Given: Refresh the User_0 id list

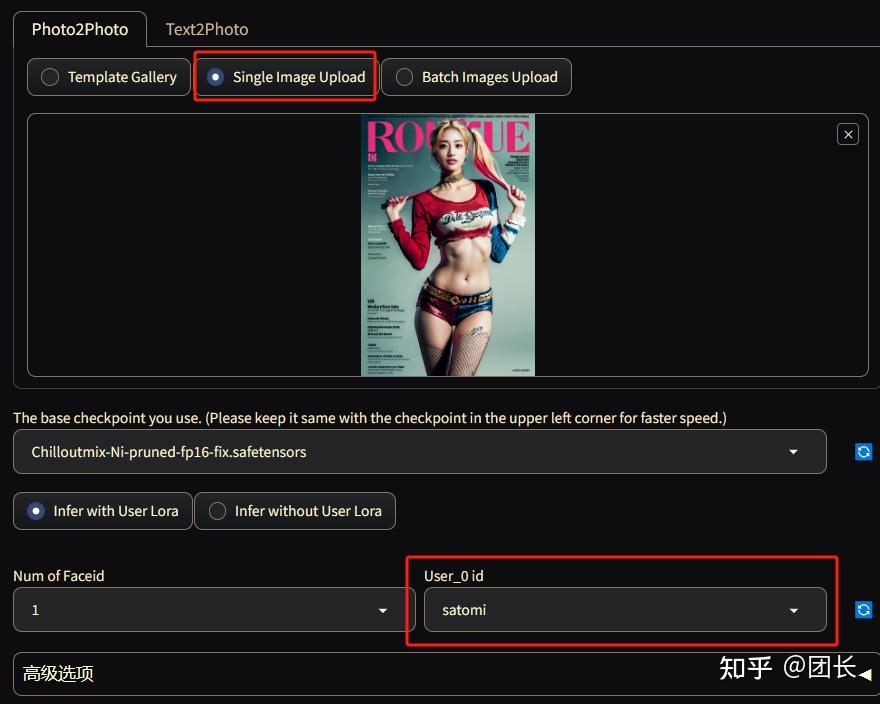Looking at the screenshot, I should 863,610.
